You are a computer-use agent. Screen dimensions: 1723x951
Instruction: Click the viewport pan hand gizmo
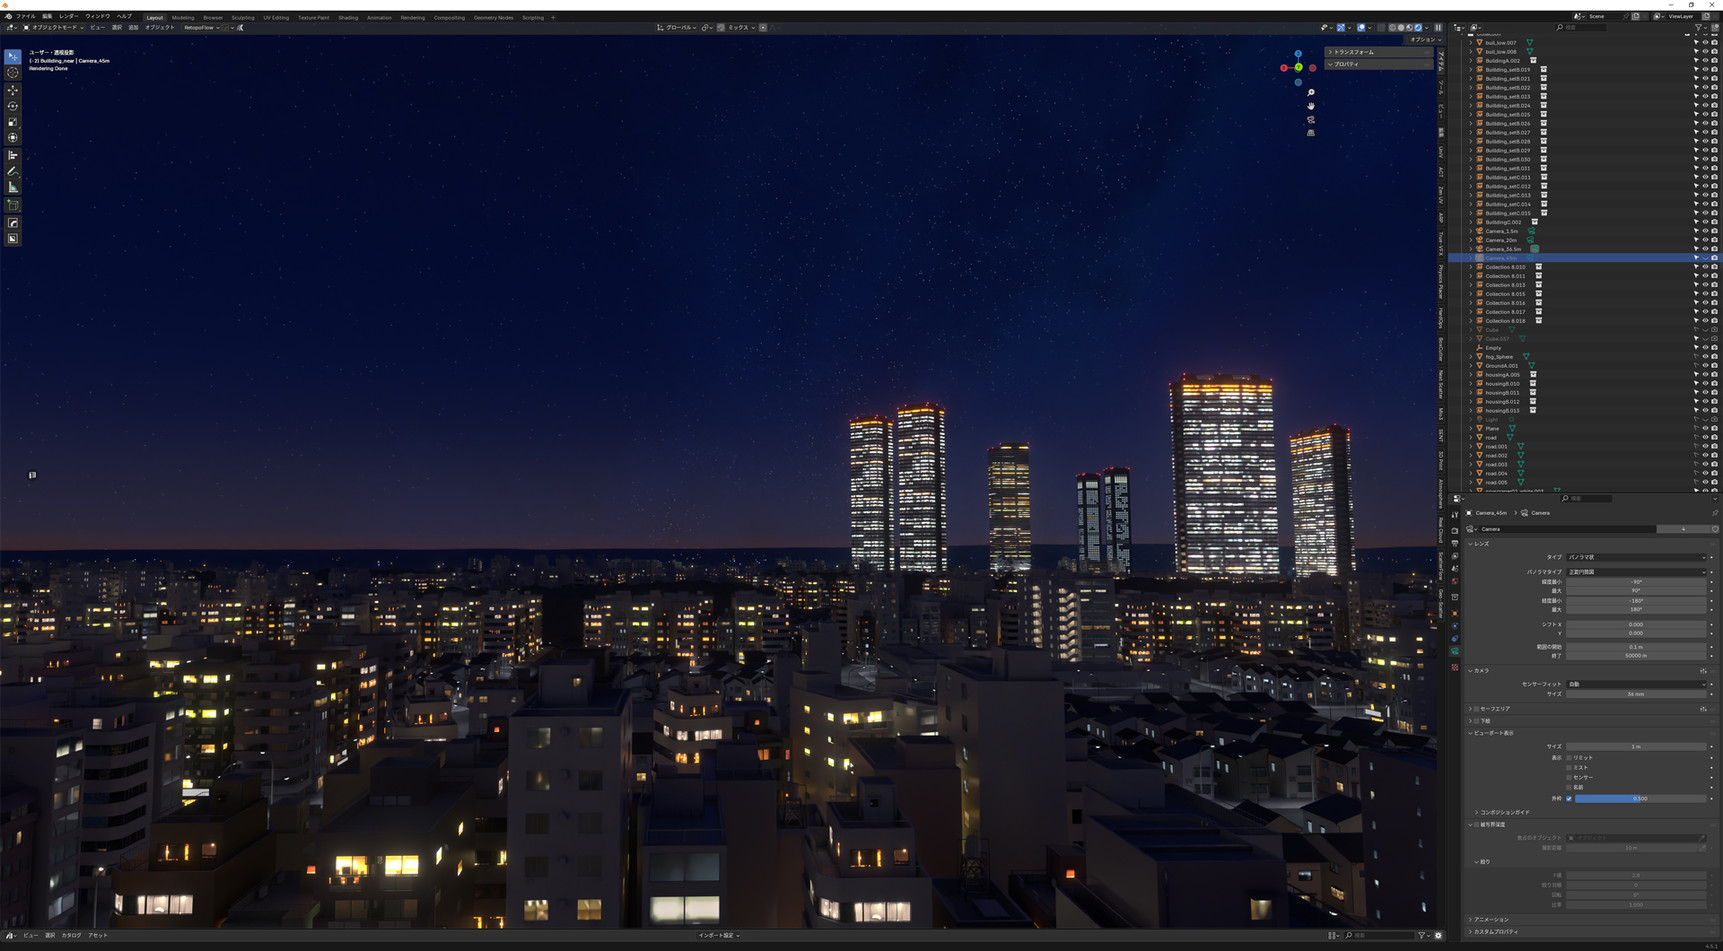coord(1311,106)
